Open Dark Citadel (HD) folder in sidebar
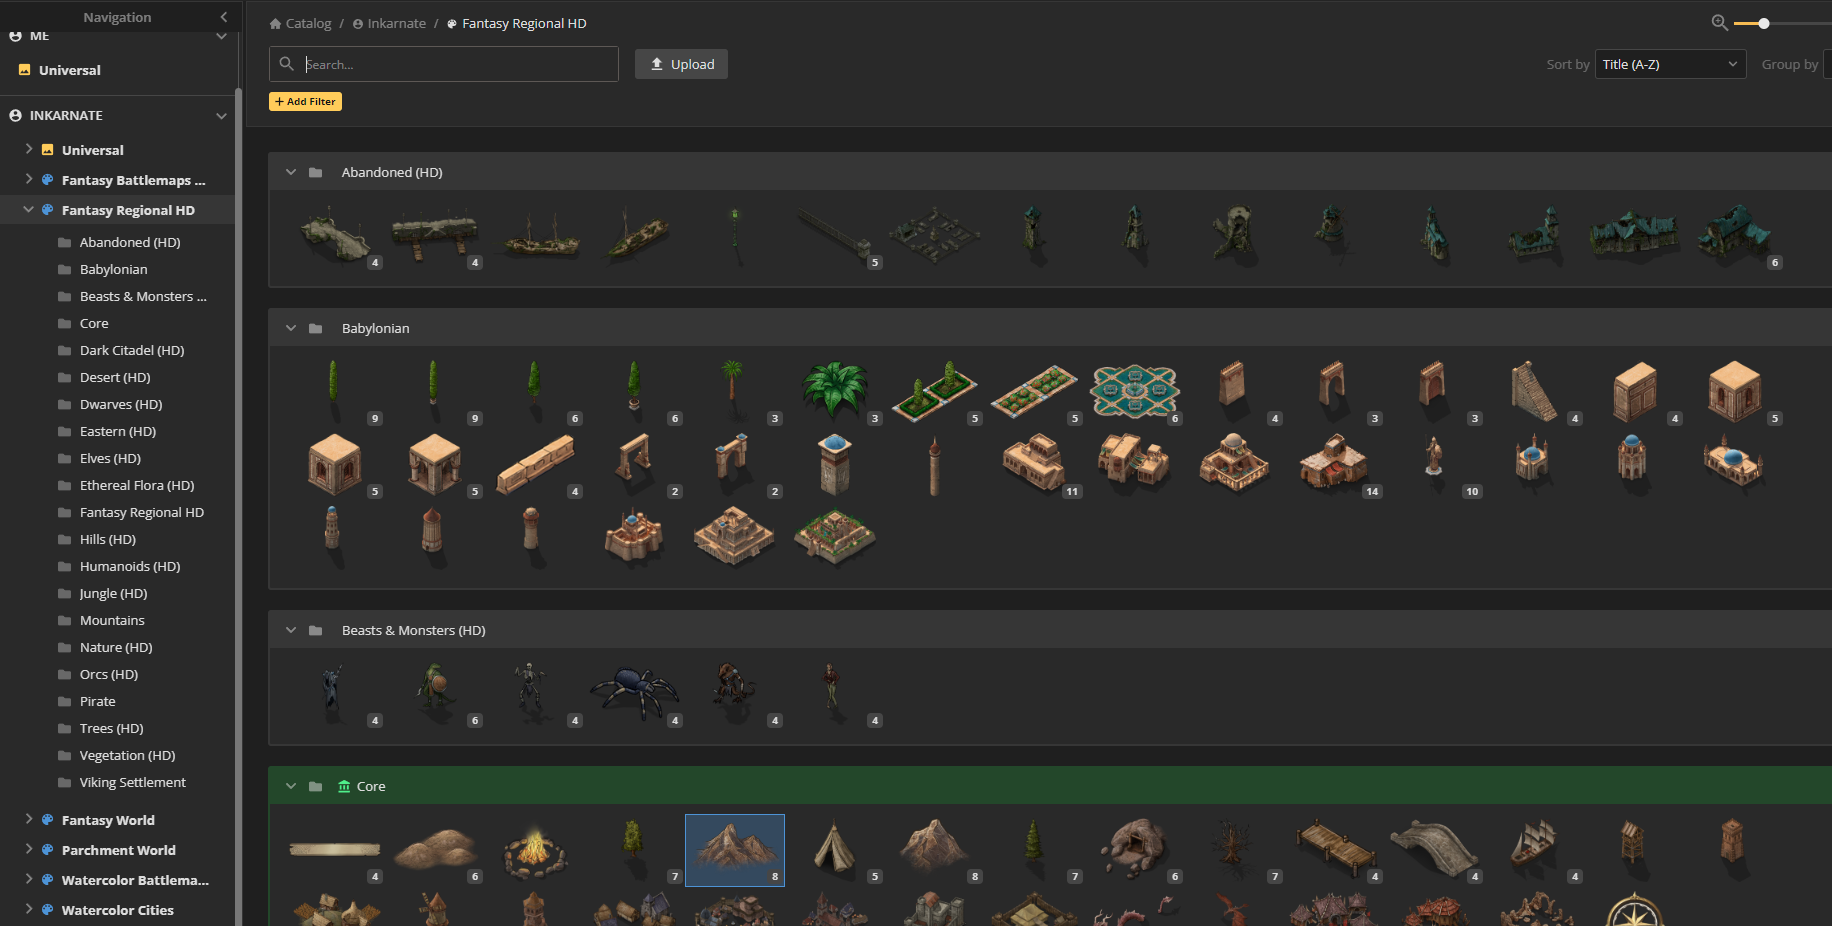Screen dimensions: 1832x926 132,350
